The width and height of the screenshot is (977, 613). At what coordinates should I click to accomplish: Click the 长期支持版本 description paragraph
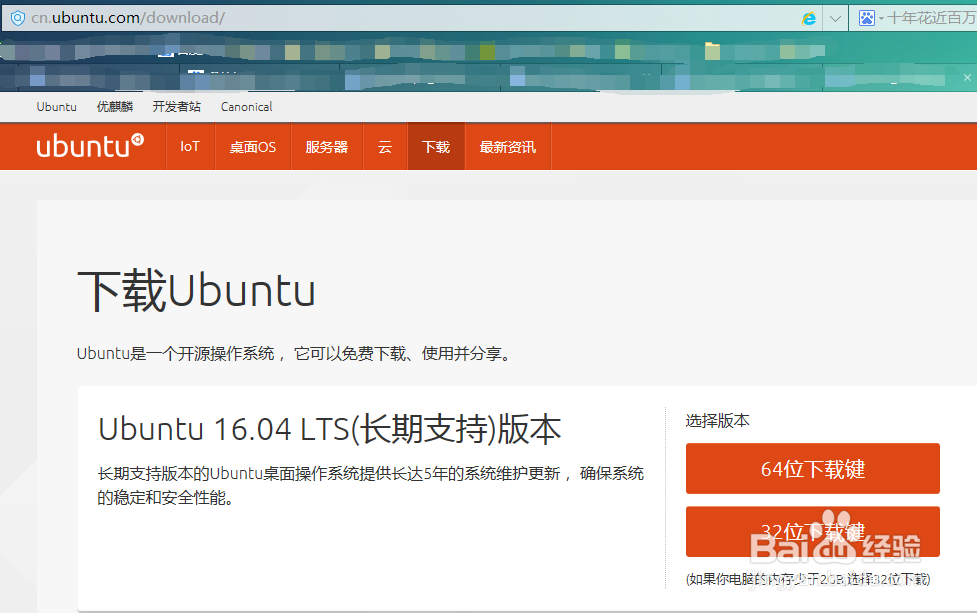[371, 485]
